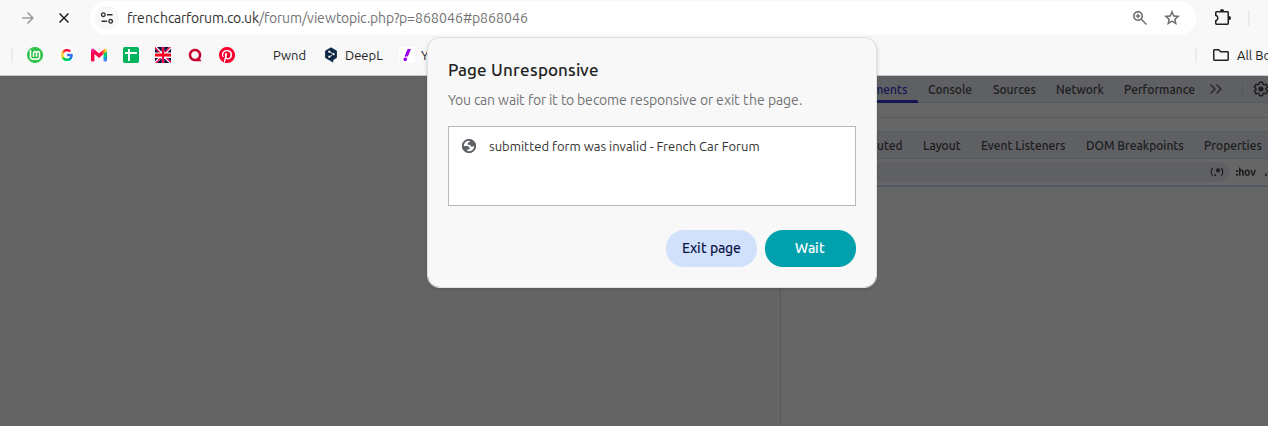1268x426 pixels.
Task: Expand more DevTools tabs chevron
Action: coord(1216,89)
